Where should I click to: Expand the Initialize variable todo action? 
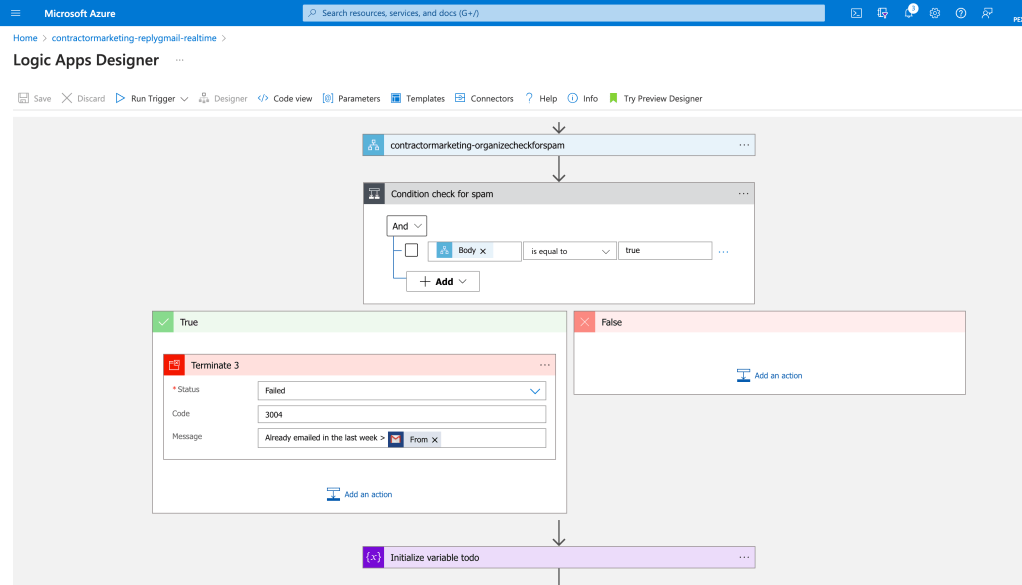pos(559,557)
